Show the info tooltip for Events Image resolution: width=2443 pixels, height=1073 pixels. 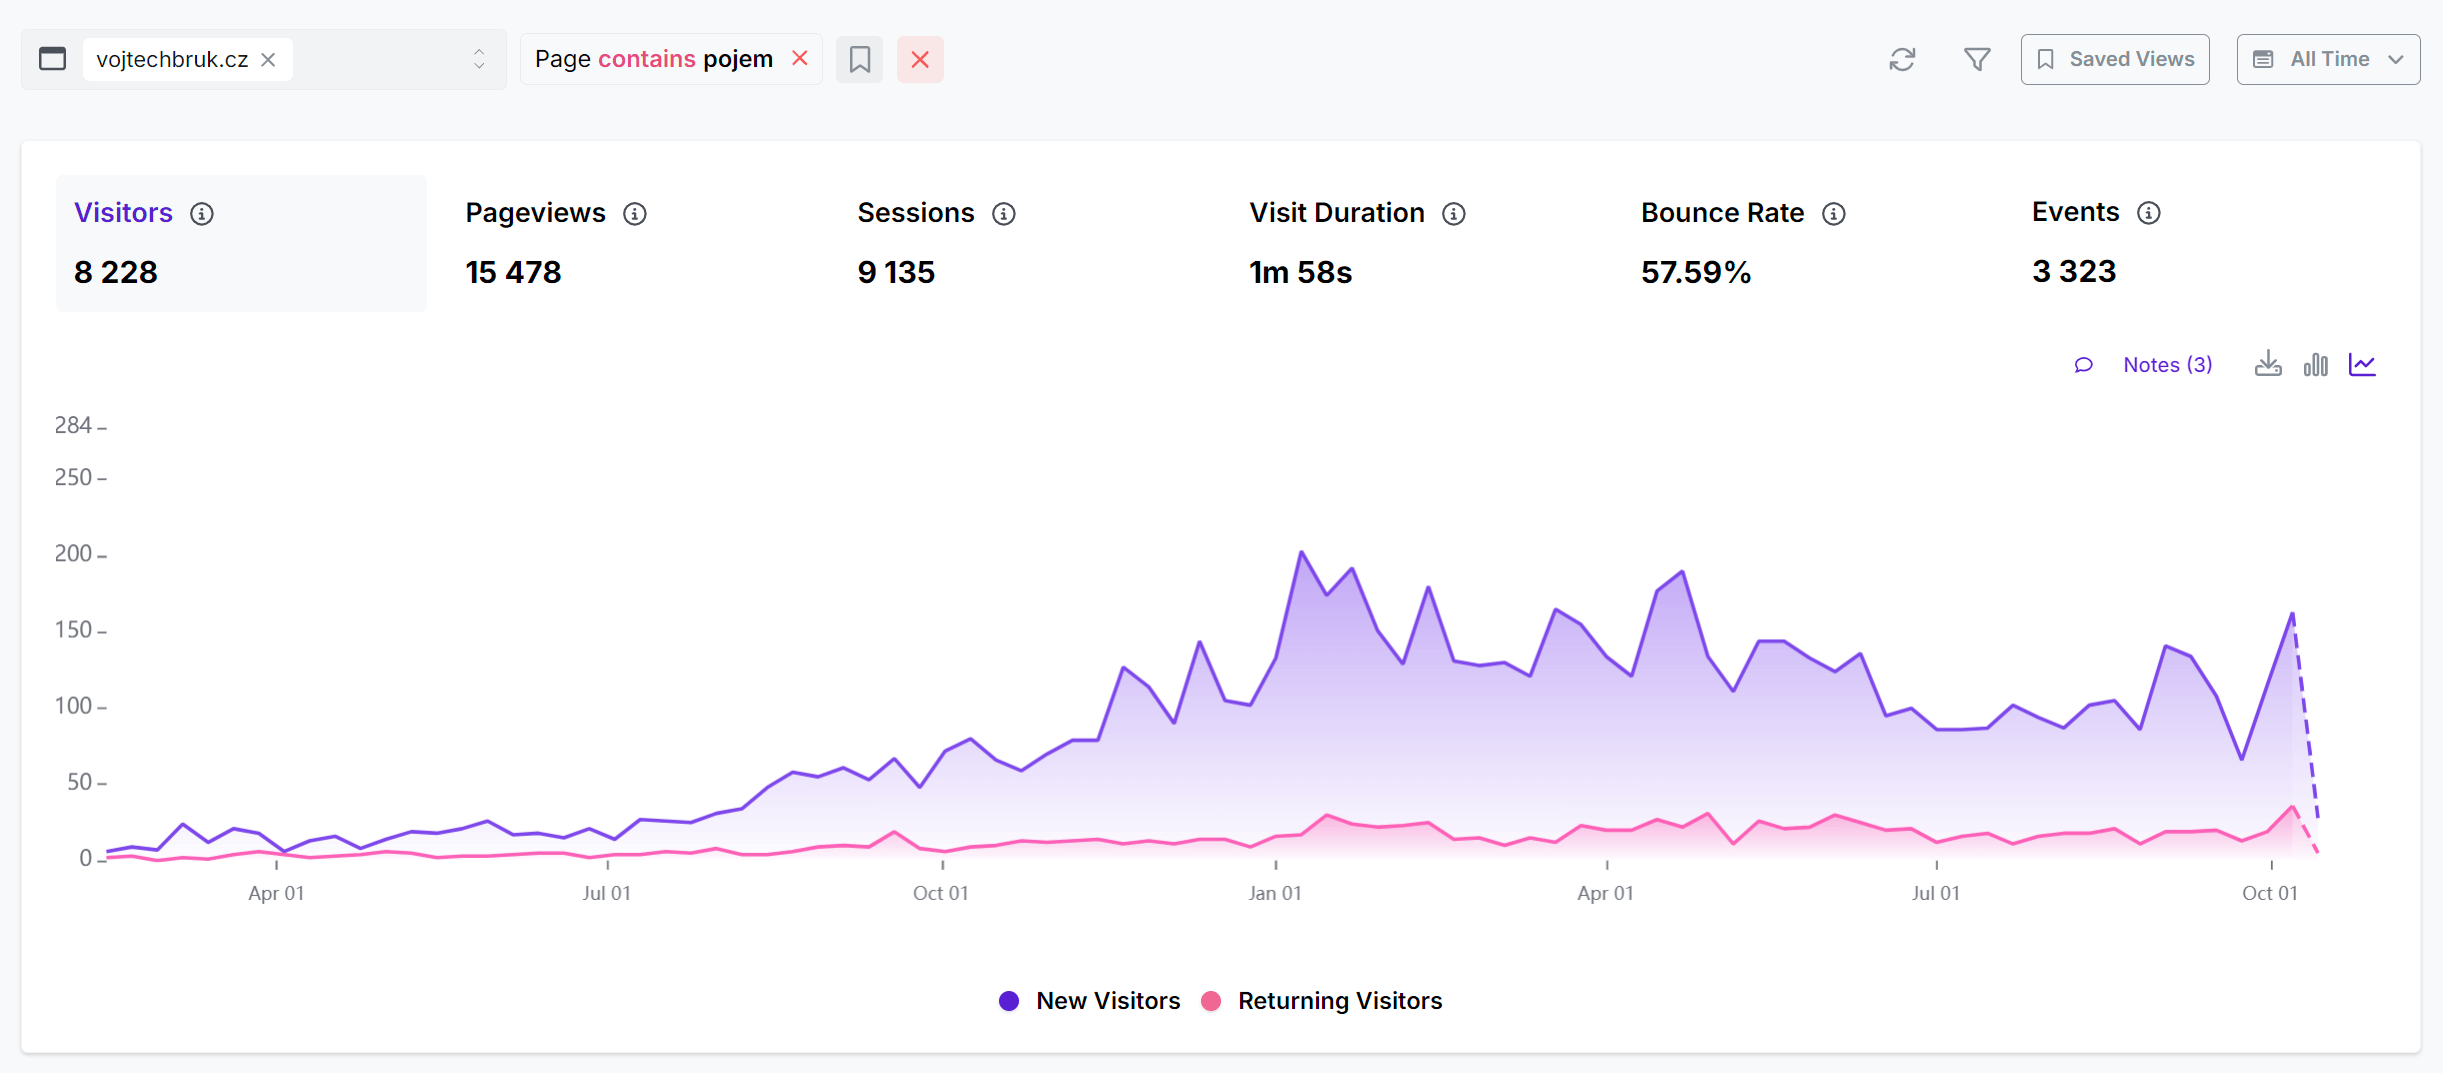(x=2149, y=213)
